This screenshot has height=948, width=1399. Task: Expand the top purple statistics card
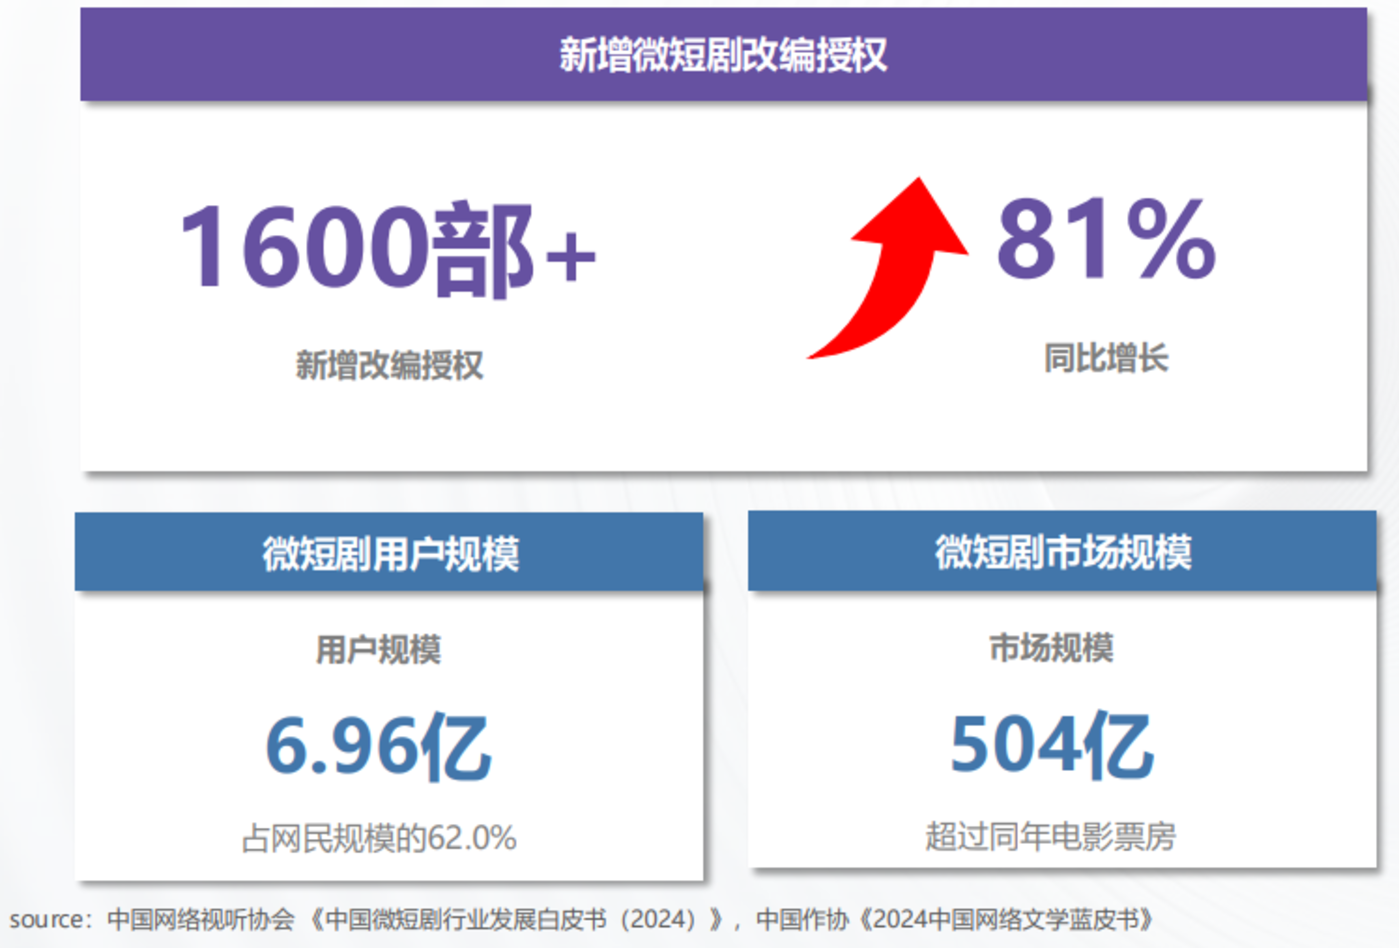[x=725, y=290]
